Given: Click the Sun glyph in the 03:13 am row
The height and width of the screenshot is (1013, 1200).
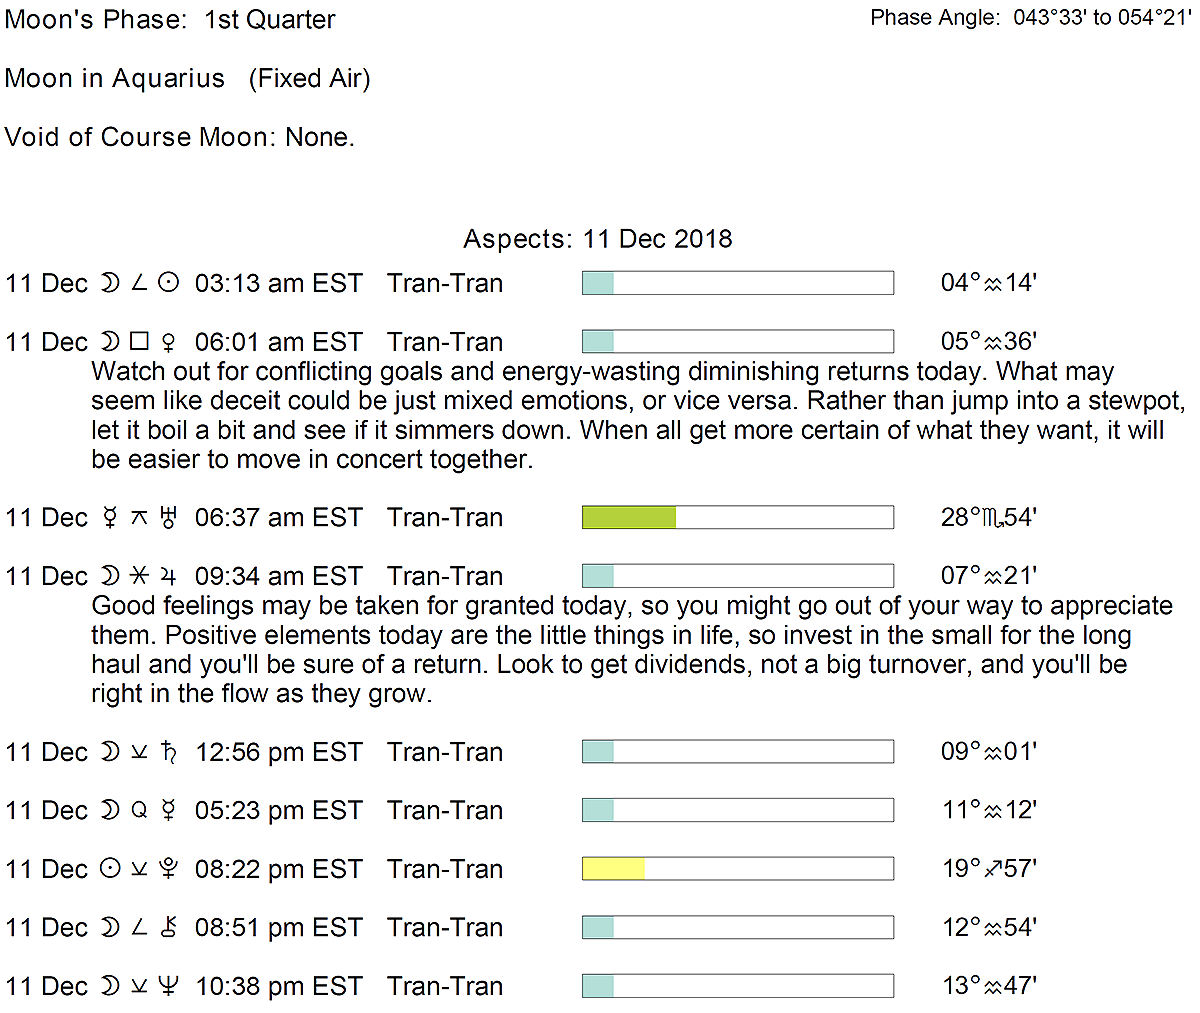Looking at the screenshot, I should 169,283.
